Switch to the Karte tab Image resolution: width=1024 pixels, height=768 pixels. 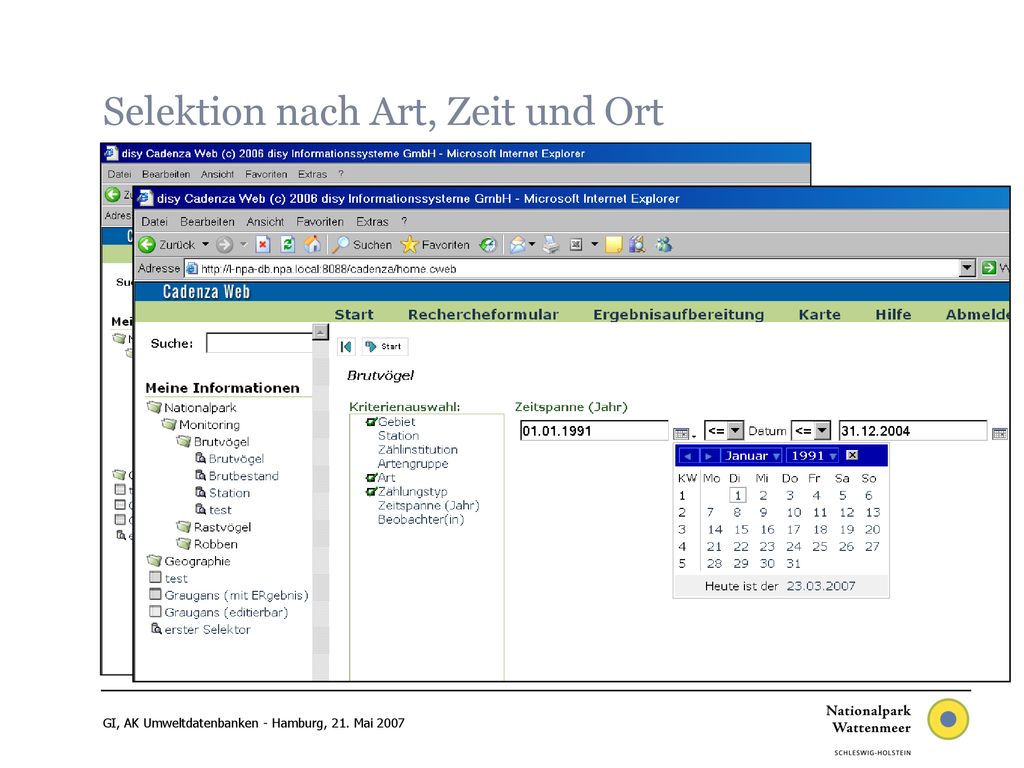(820, 315)
